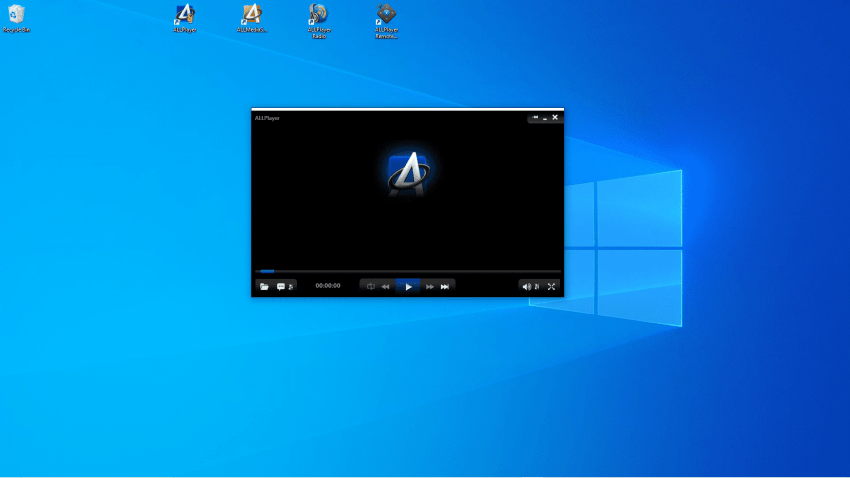The image size is (850, 478).
Task: Click the small icon right of subtitles button
Action: [x=291, y=287]
